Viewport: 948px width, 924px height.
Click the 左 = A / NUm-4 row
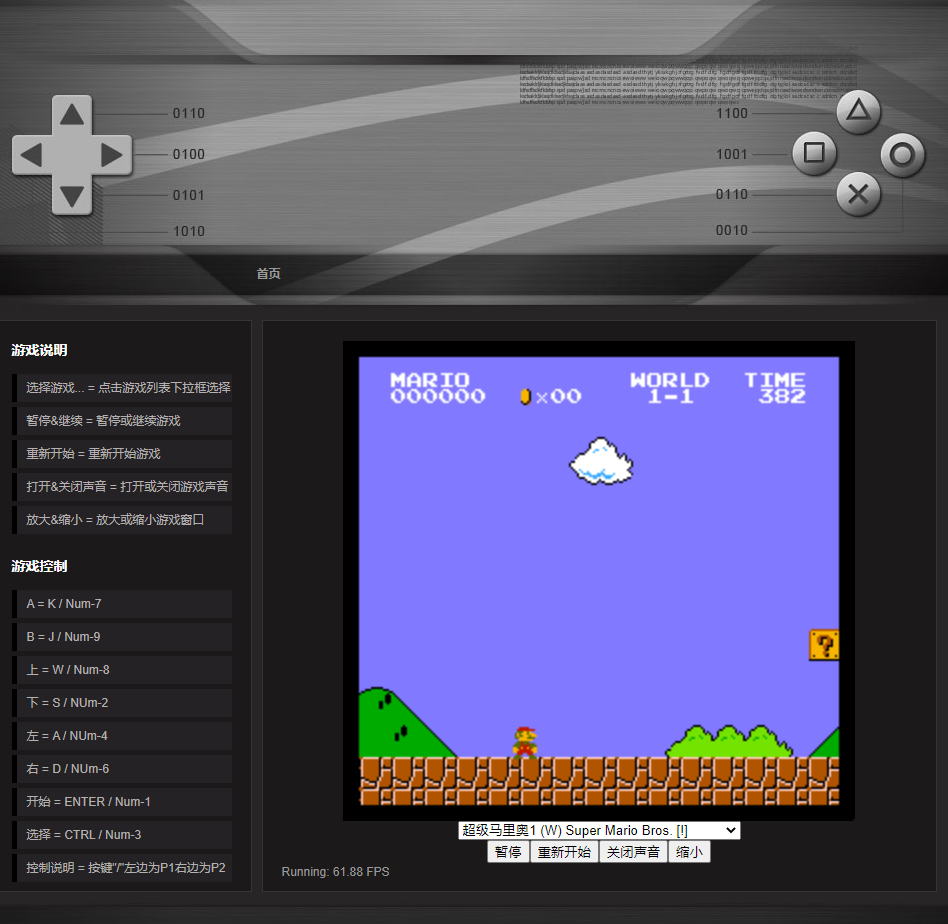[122, 736]
